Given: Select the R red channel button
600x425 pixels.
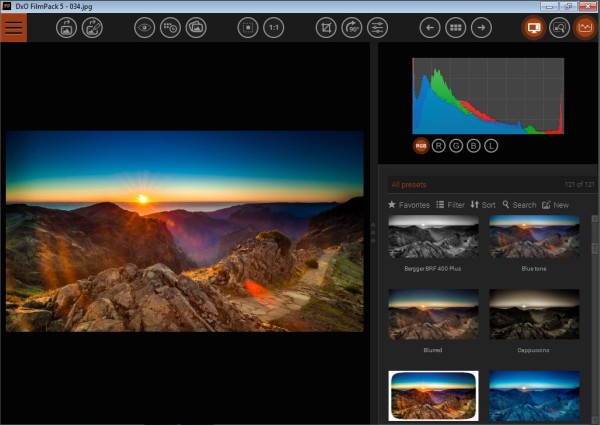Looking at the screenshot, I should click(x=440, y=146).
